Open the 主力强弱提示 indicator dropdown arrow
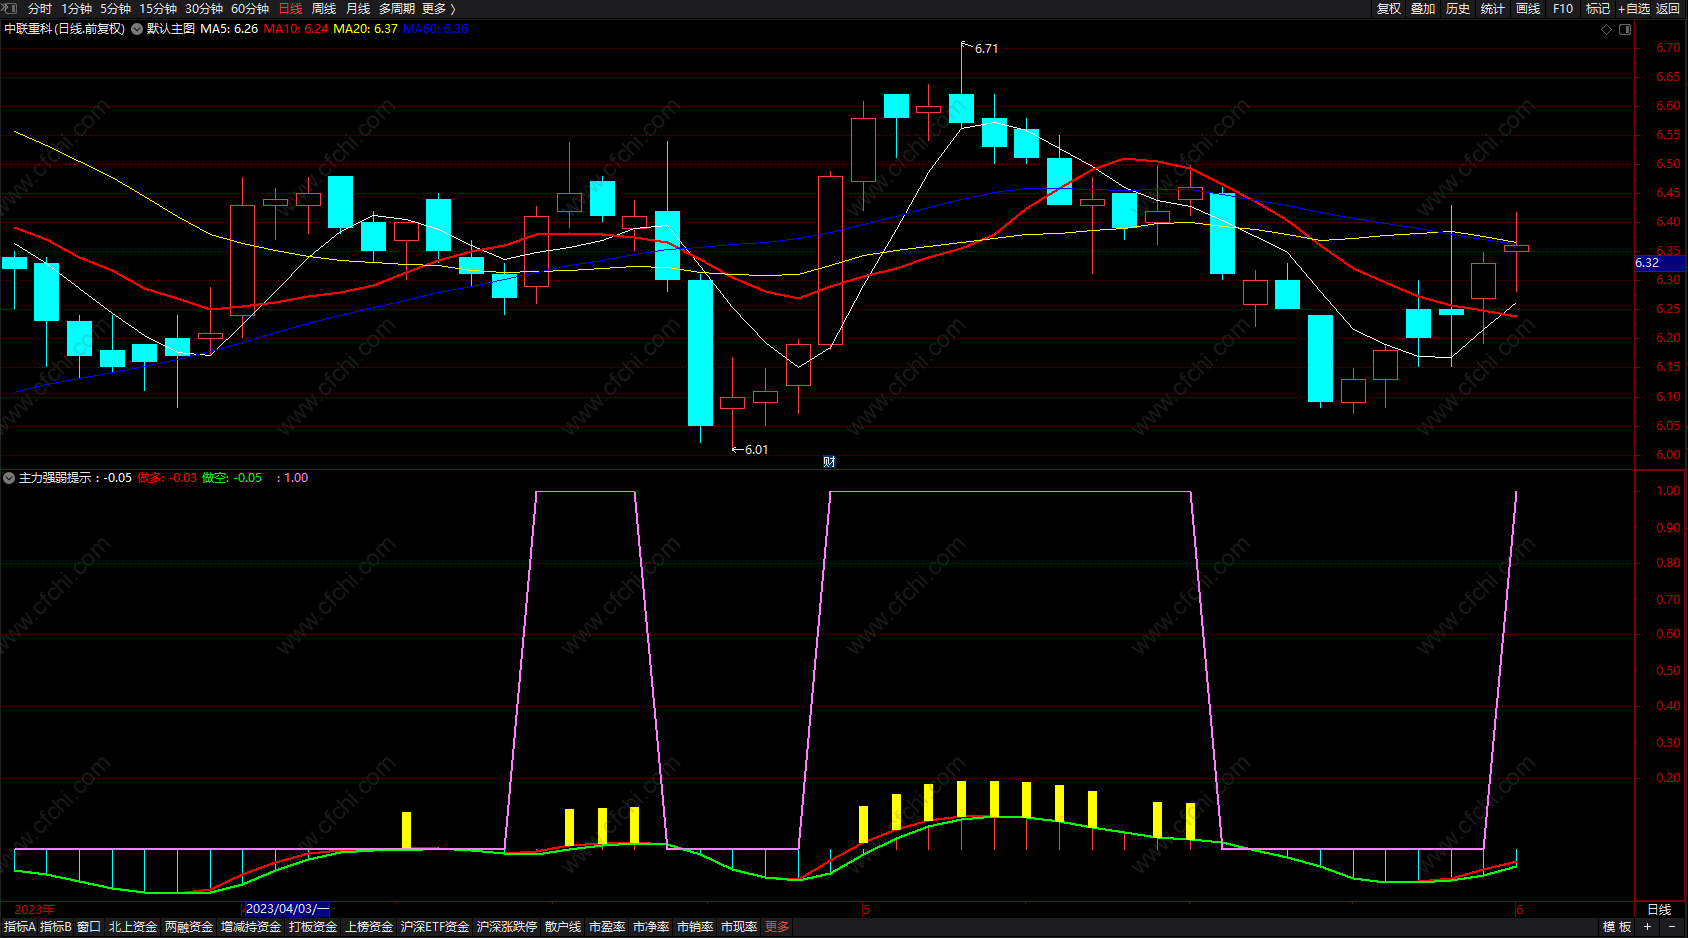The height and width of the screenshot is (938, 1688). tap(9, 478)
